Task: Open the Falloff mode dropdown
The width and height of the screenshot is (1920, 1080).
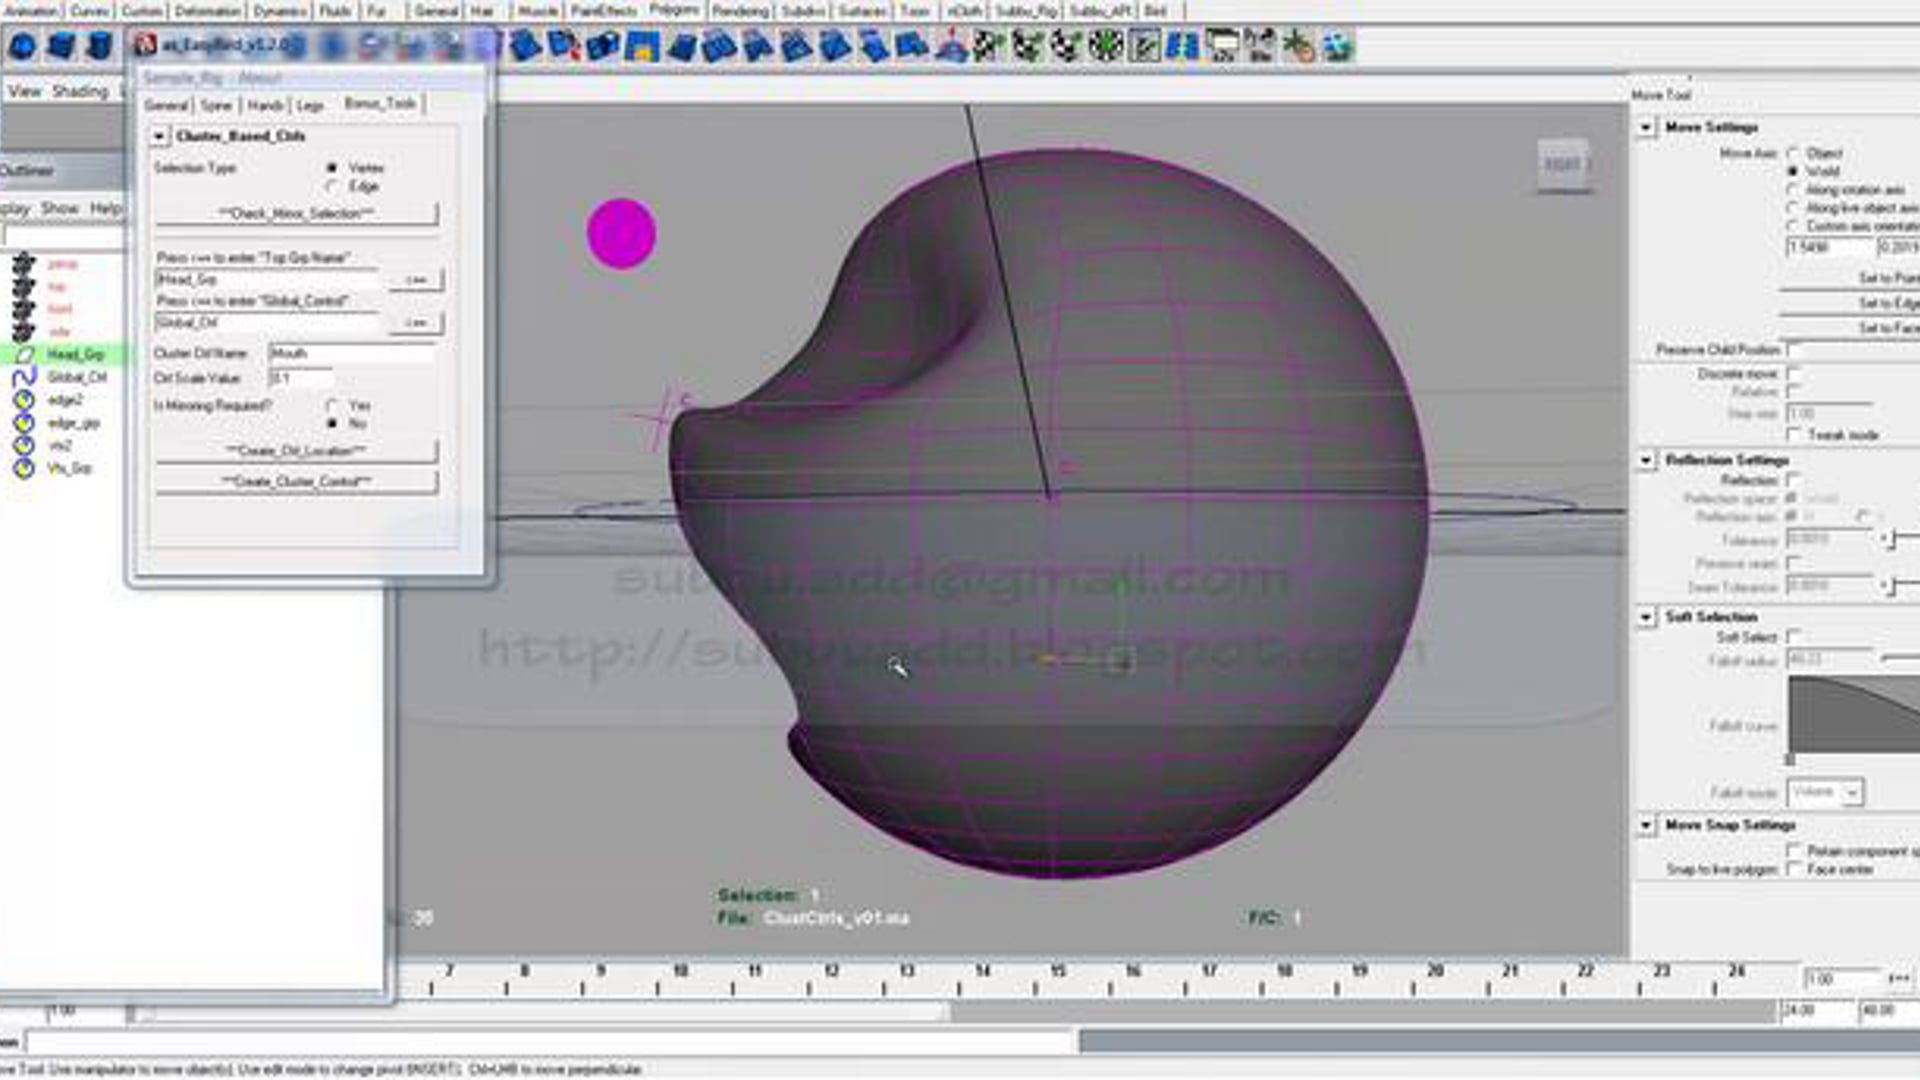Action: click(x=1826, y=792)
